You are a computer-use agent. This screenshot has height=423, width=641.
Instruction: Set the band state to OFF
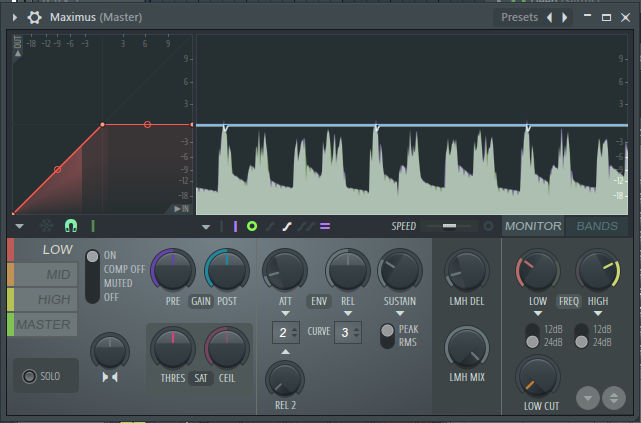coord(111,297)
